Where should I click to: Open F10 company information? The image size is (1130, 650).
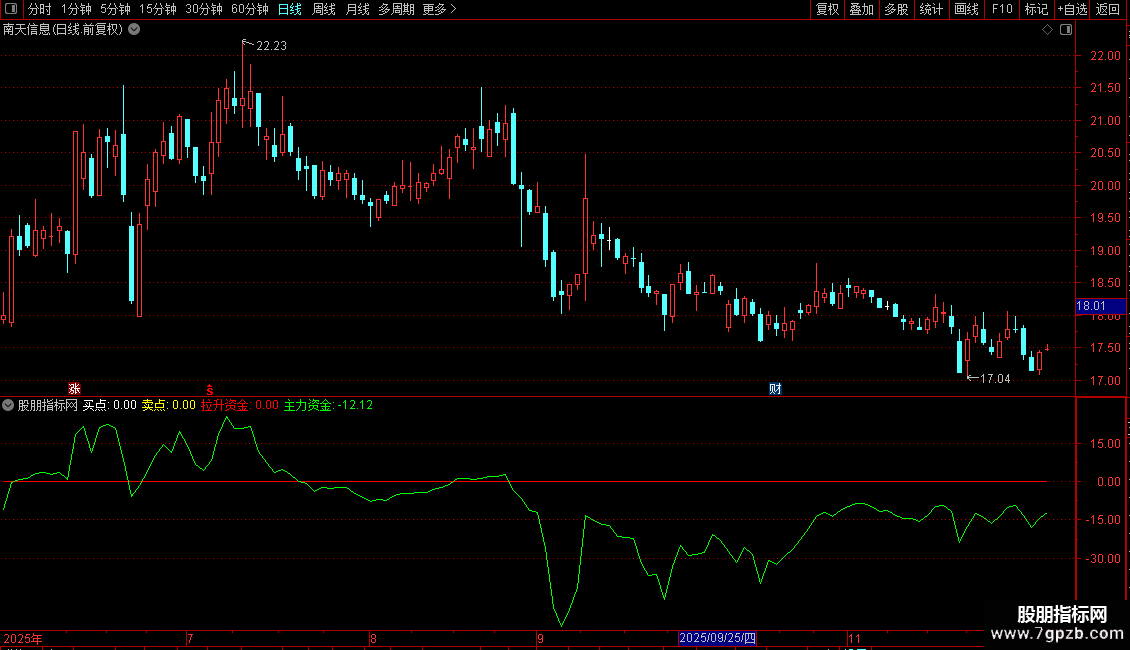click(x=1002, y=9)
